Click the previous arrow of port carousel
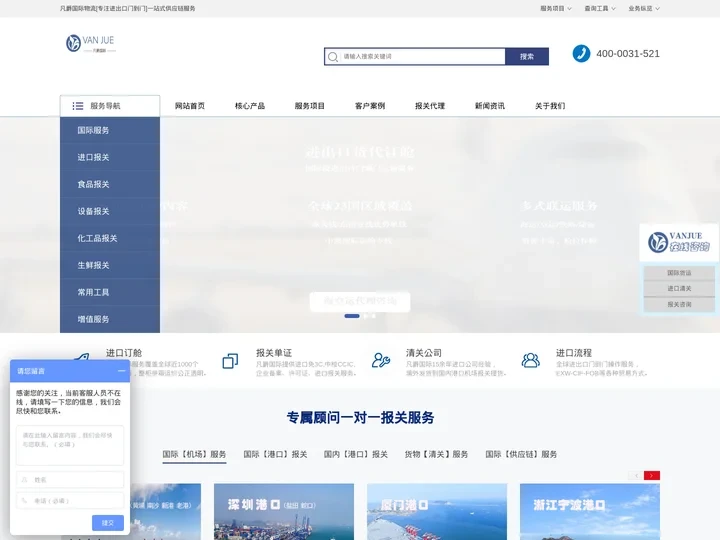The image size is (720, 540). click(x=636, y=475)
